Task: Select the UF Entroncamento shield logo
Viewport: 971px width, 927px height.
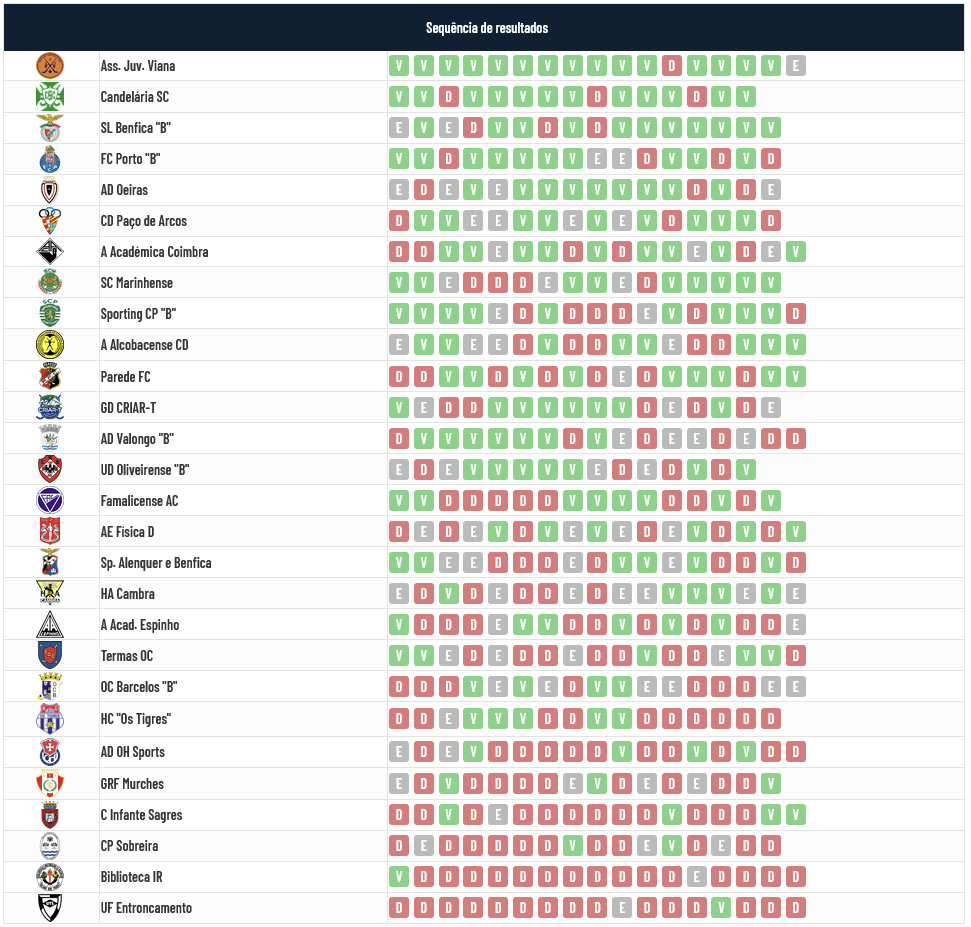Action: [50, 908]
